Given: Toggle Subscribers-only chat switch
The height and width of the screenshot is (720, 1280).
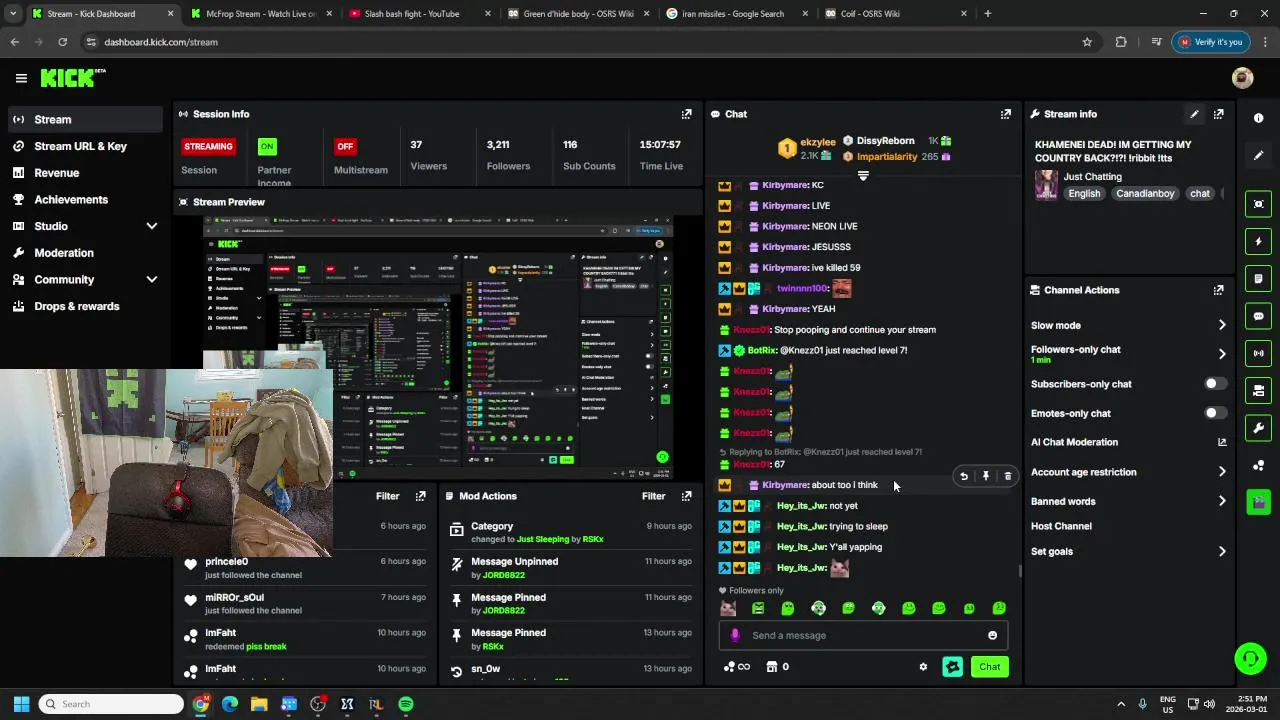Looking at the screenshot, I should 1215,384.
